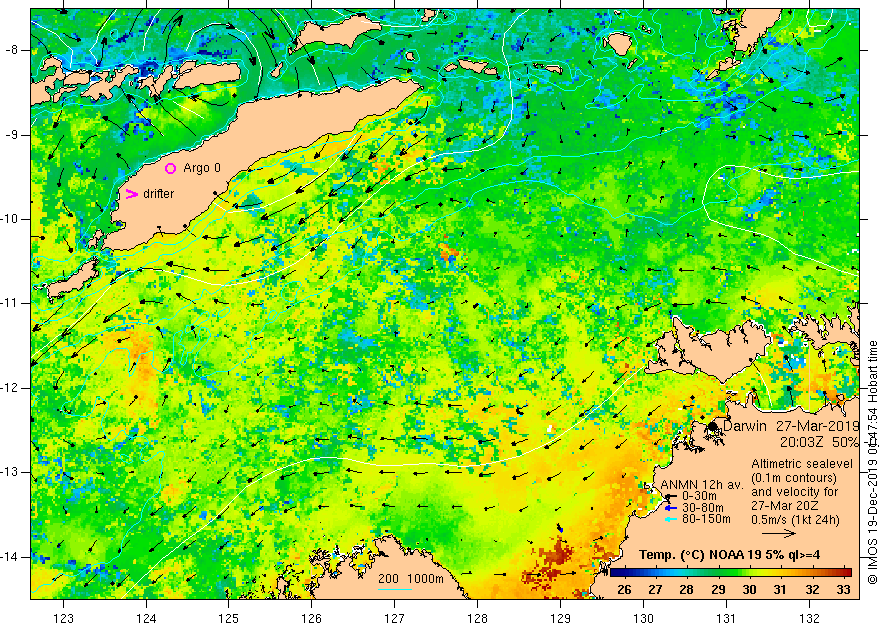Click the black Darwin location dot
880x630 pixels.
tap(713, 426)
